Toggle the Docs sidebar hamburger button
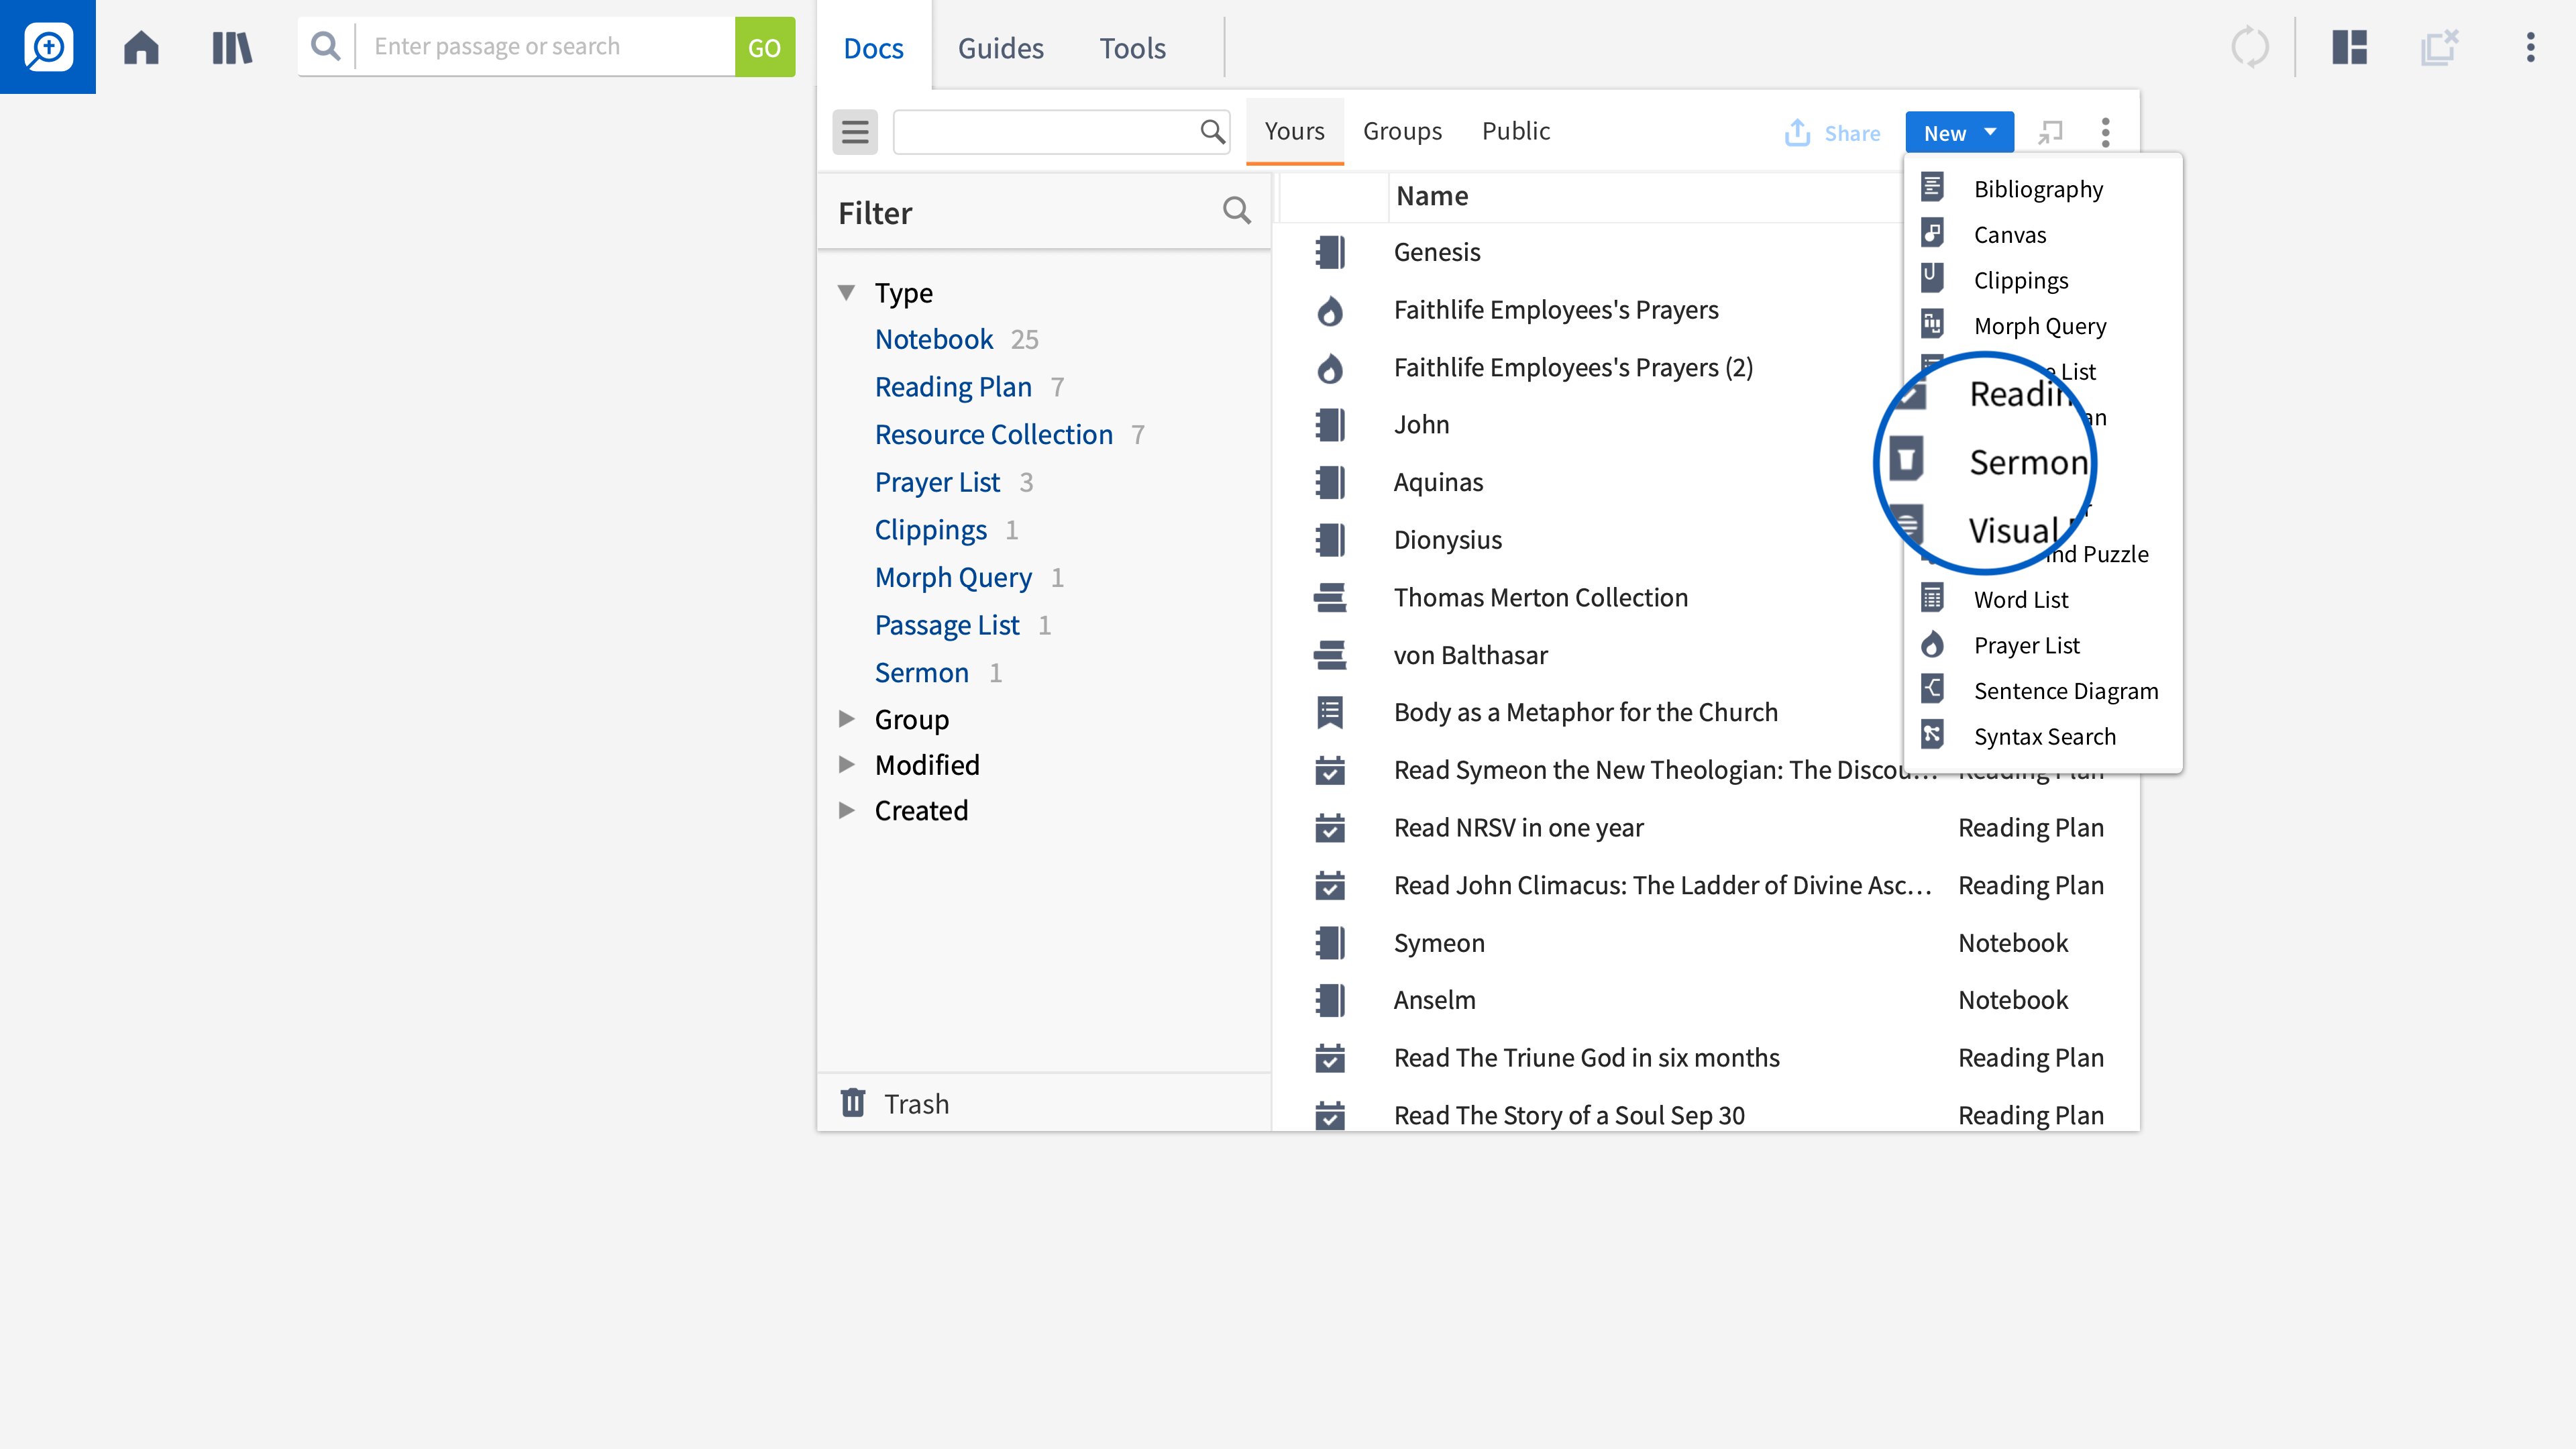Screen dimensions: 2576x1449 855,132
